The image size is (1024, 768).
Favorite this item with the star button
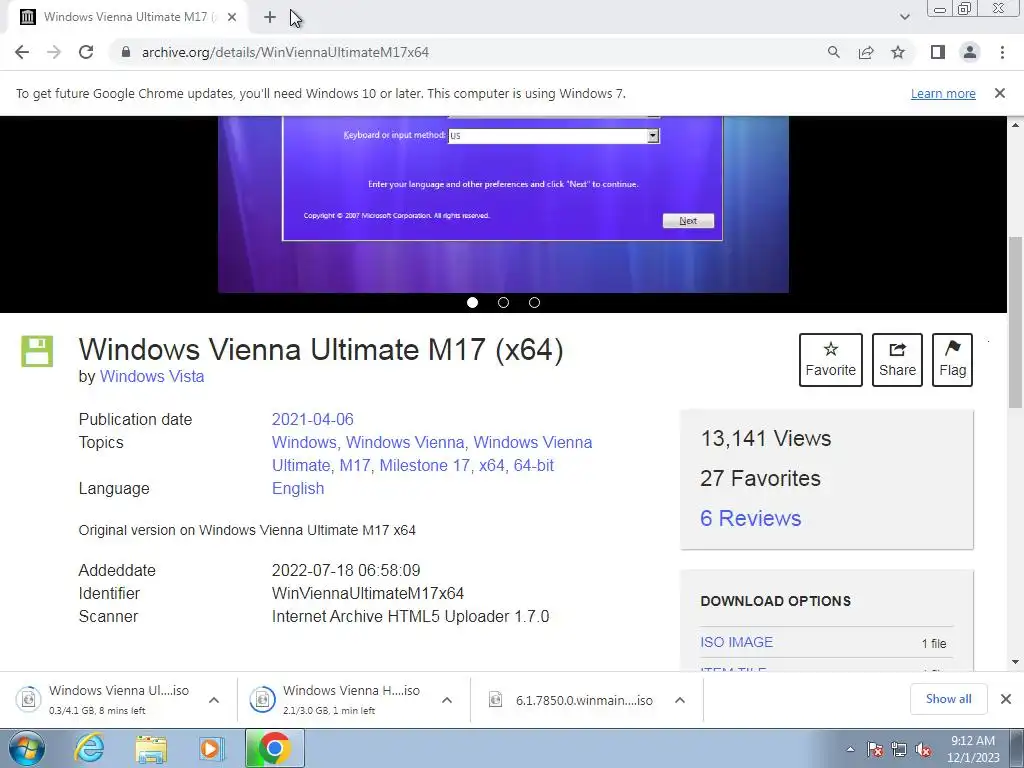point(831,360)
